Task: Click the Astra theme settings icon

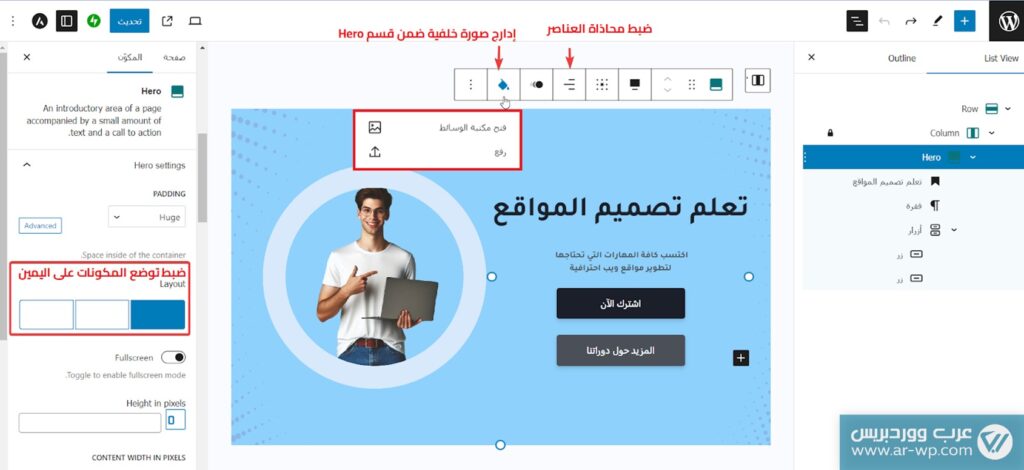Action: pyautogui.click(x=40, y=21)
